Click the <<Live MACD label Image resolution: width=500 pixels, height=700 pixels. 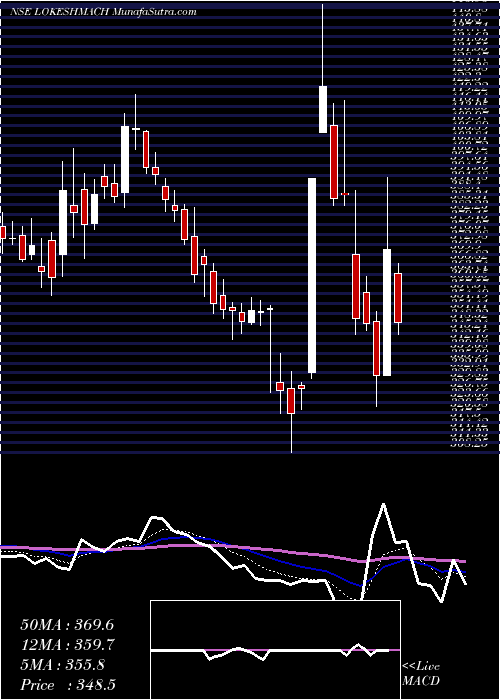421,674
